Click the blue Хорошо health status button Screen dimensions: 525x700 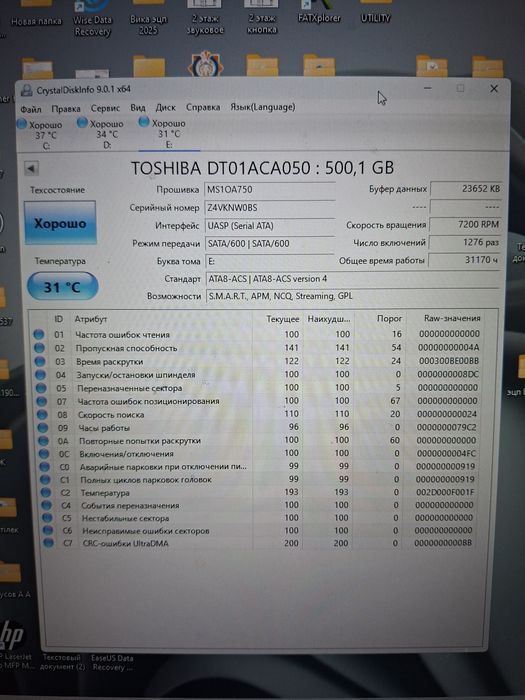coord(60,223)
